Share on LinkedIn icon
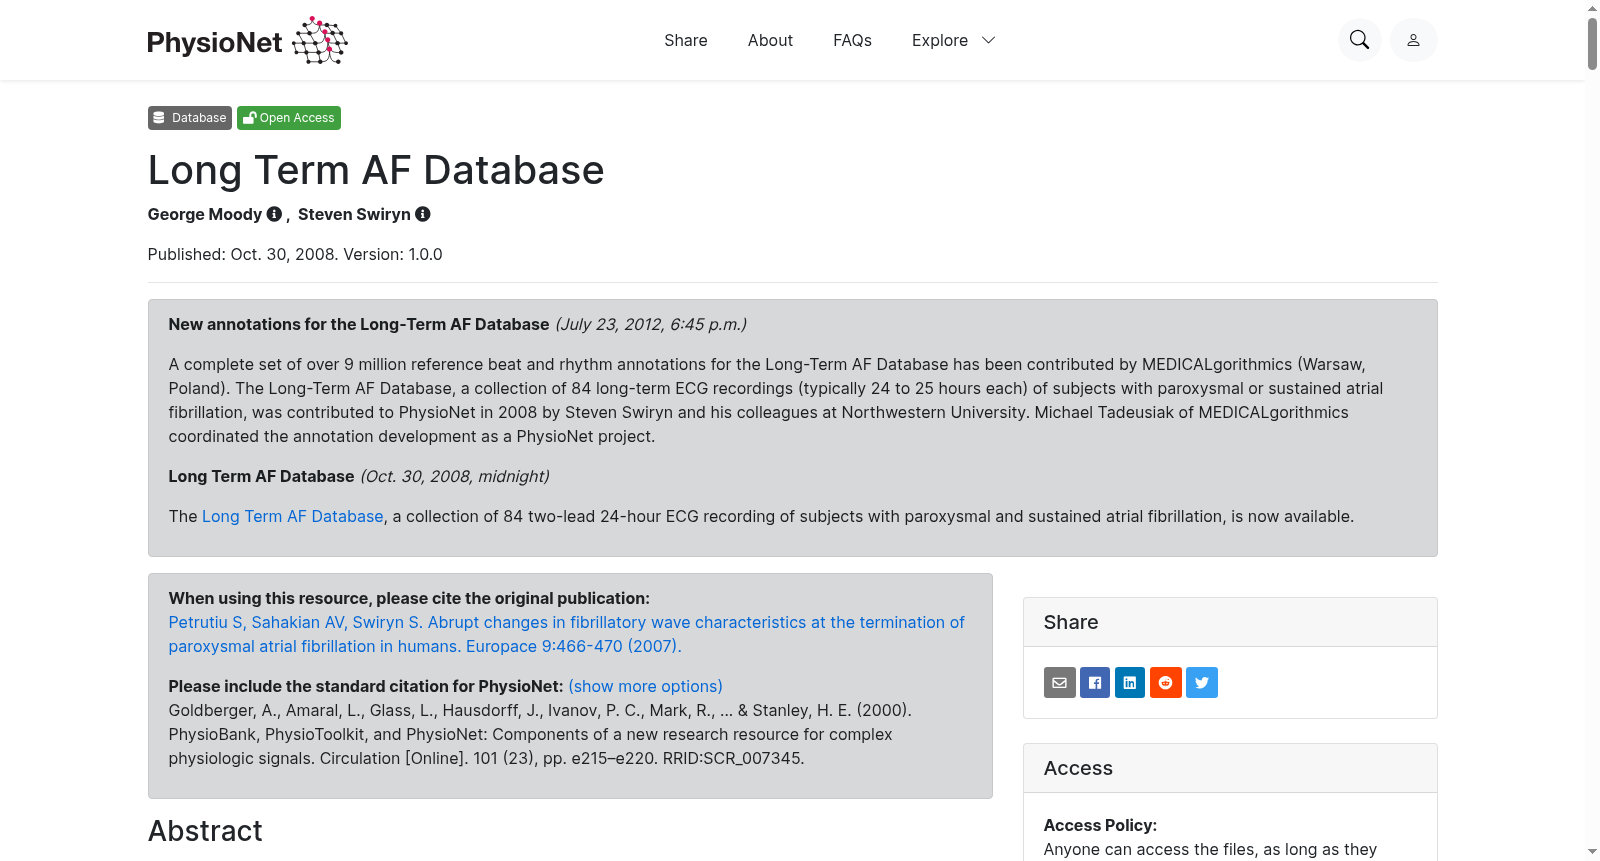The width and height of the screenshot is (1600, 861). pos(1130,682)
